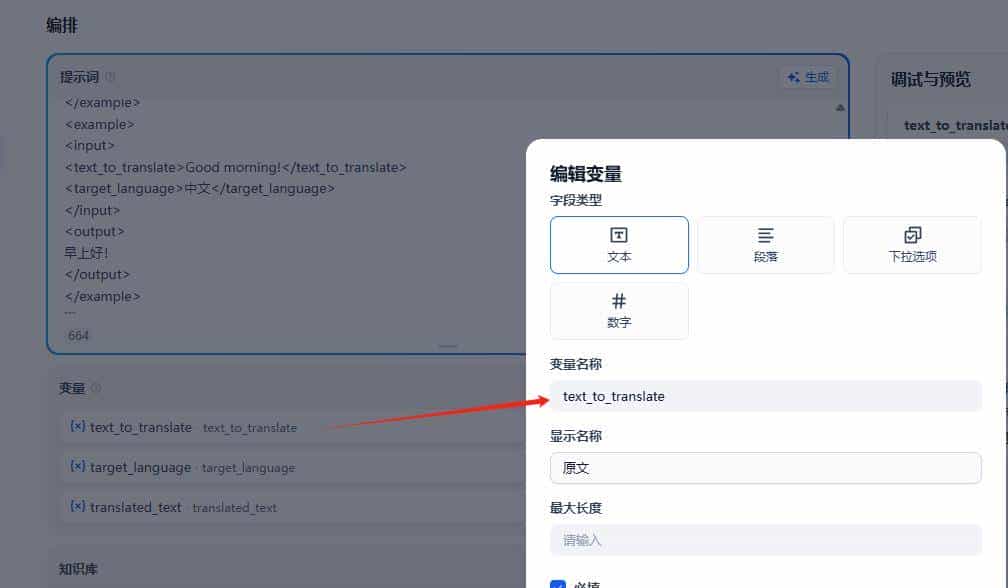Click the help icon next to 变量
The image size is (1008, 588).
[x=96, y=387]
